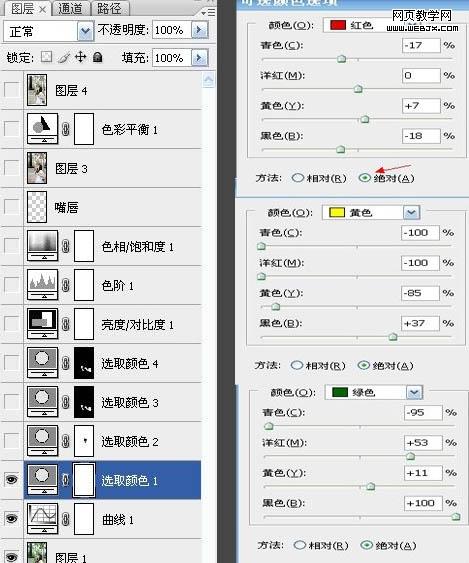Viewport: 469px width, 563px height.
Task: Show the 色彩平衡 1 layer visibility
Action: (11, 129)
